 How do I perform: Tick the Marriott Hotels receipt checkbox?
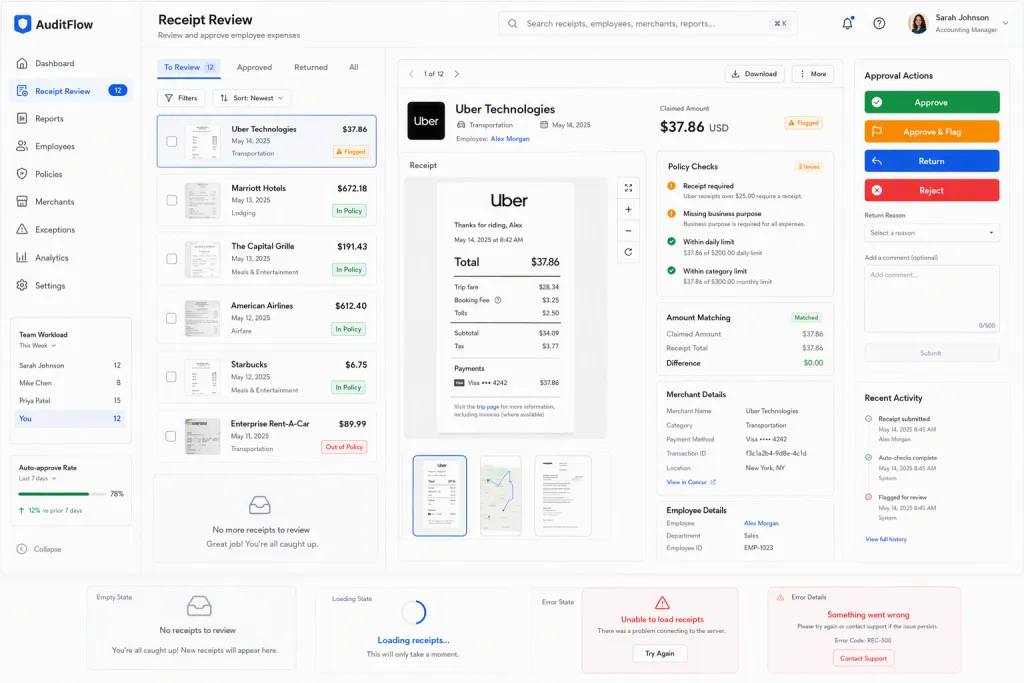[x=172, y=200]
